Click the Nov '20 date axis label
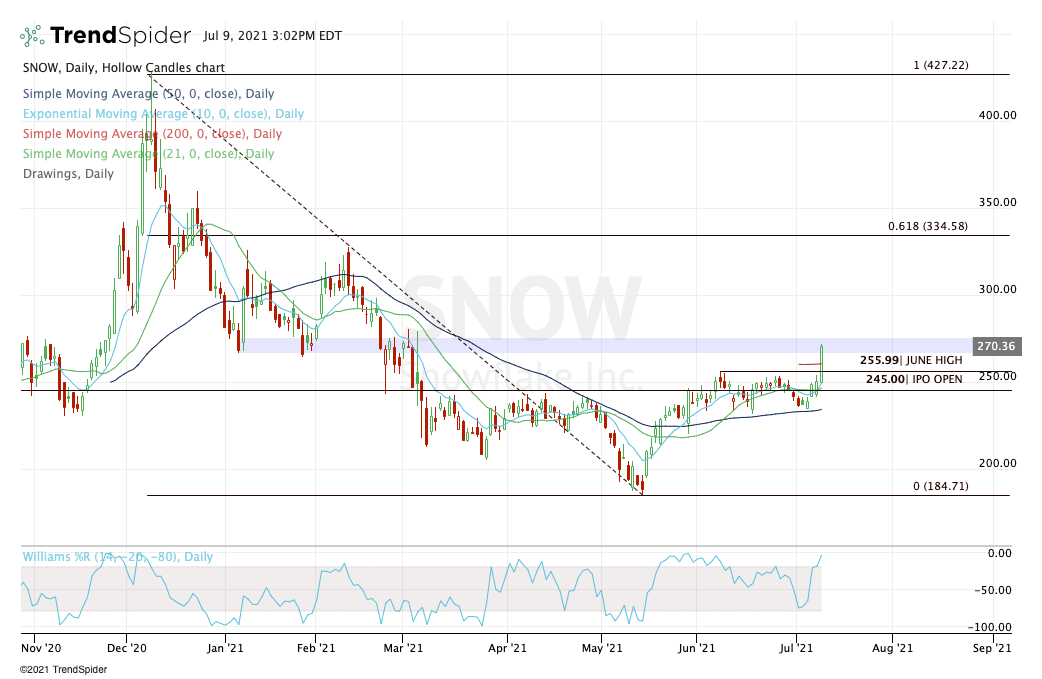Screen dimensions: 1042x679 41,648
